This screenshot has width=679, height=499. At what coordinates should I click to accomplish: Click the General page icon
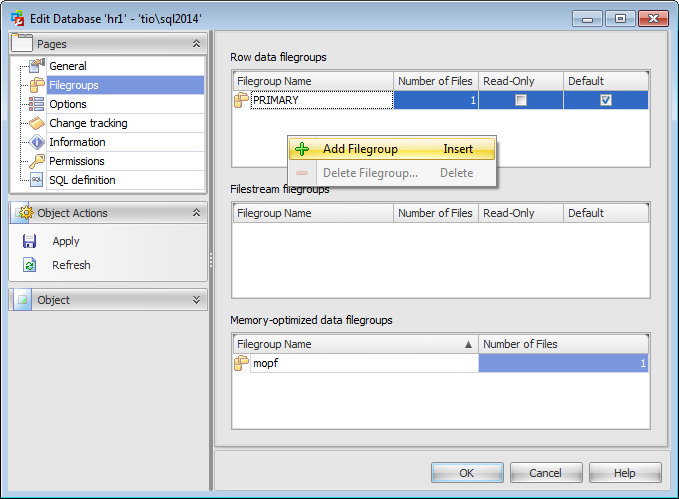coord(37,66)
